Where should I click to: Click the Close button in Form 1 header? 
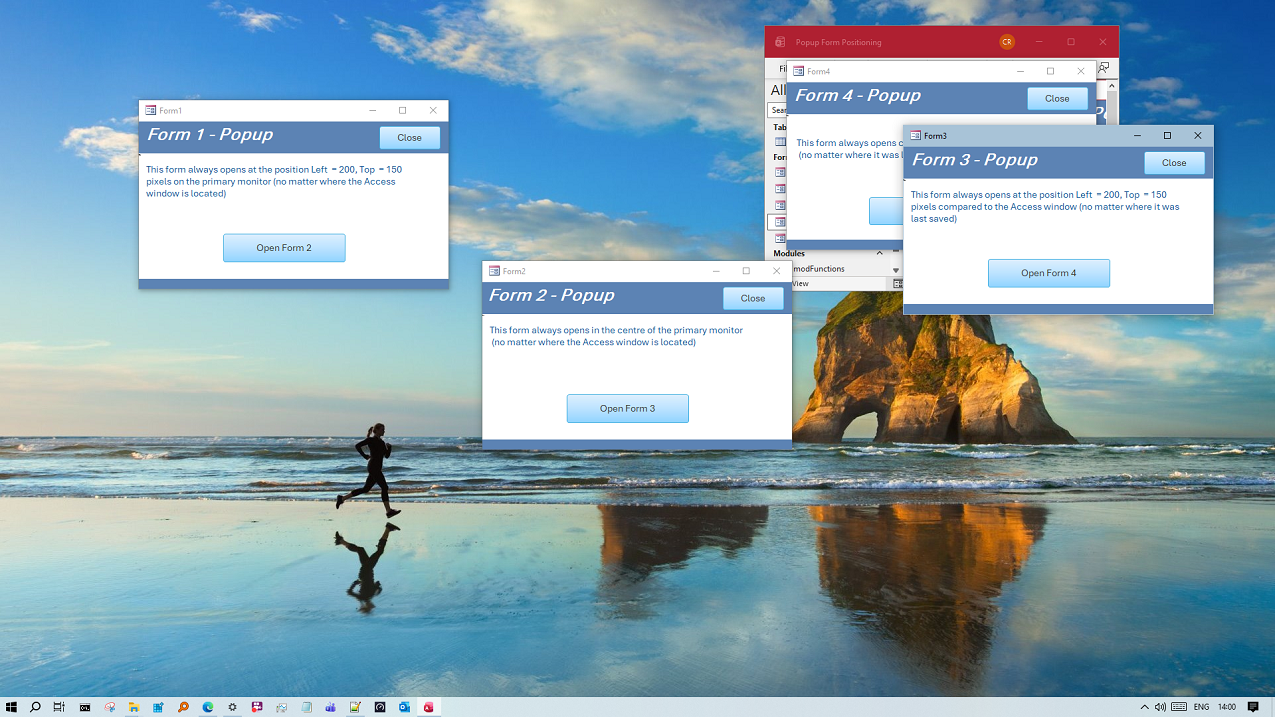(x=409, y=138)
